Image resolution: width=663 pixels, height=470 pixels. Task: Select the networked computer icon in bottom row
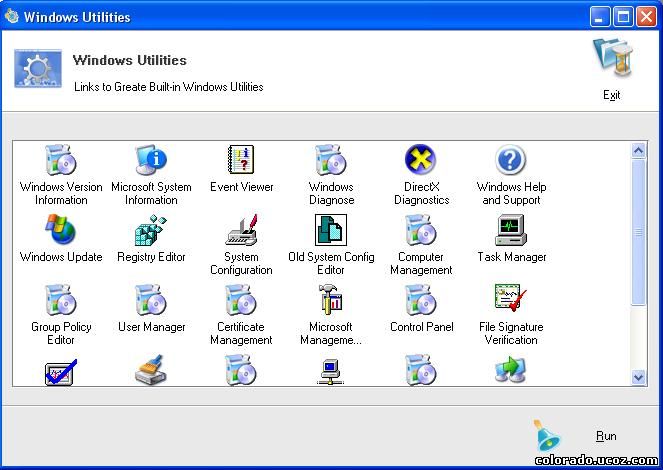(x=331, y=372)
